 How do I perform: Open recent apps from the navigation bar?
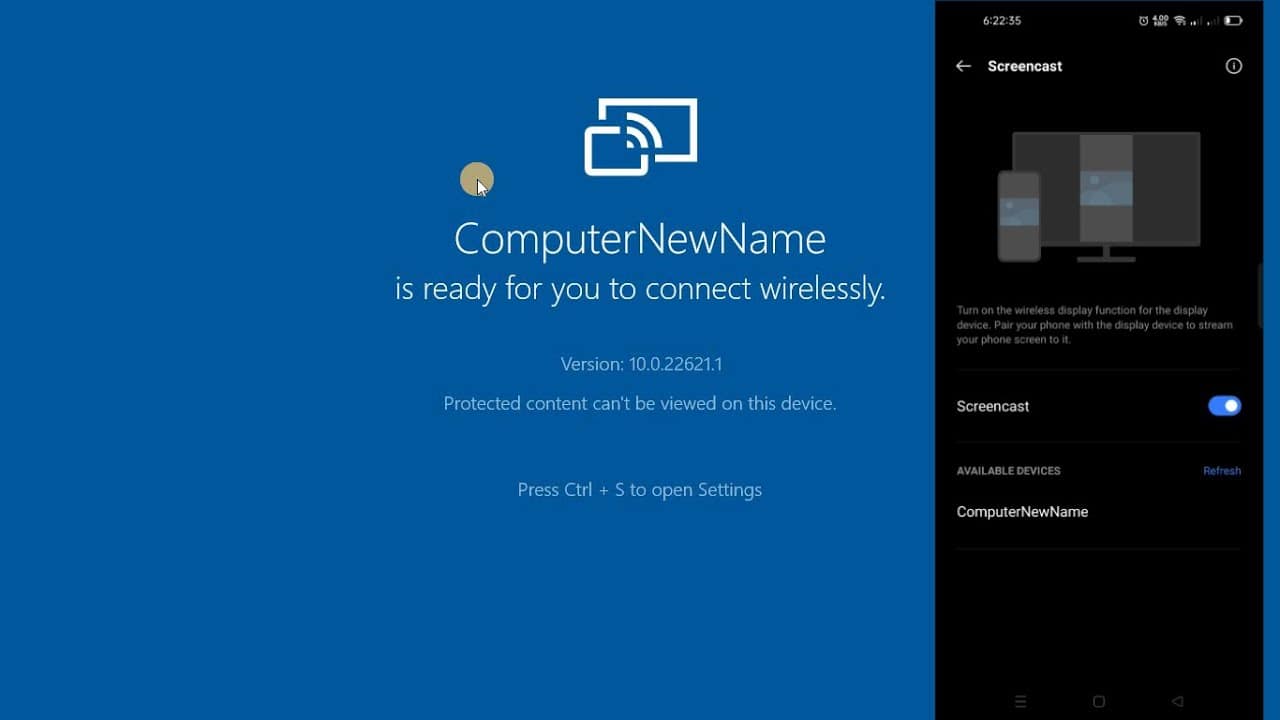coord(1020,701)
